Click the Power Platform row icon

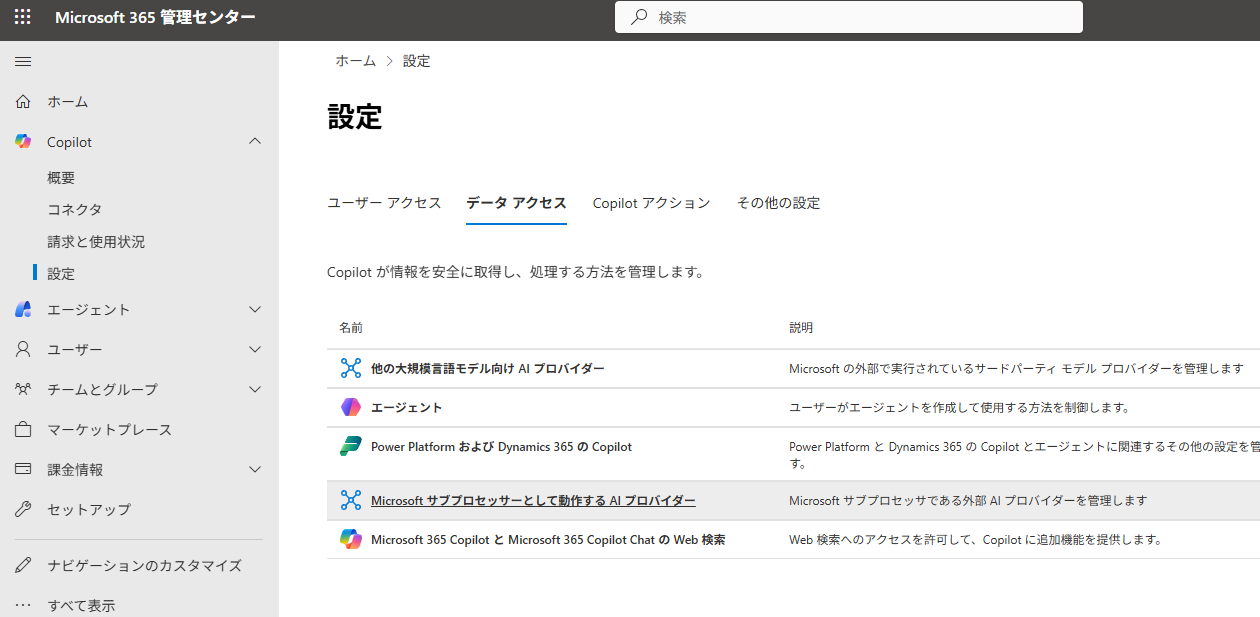click(x=350, y=447)
